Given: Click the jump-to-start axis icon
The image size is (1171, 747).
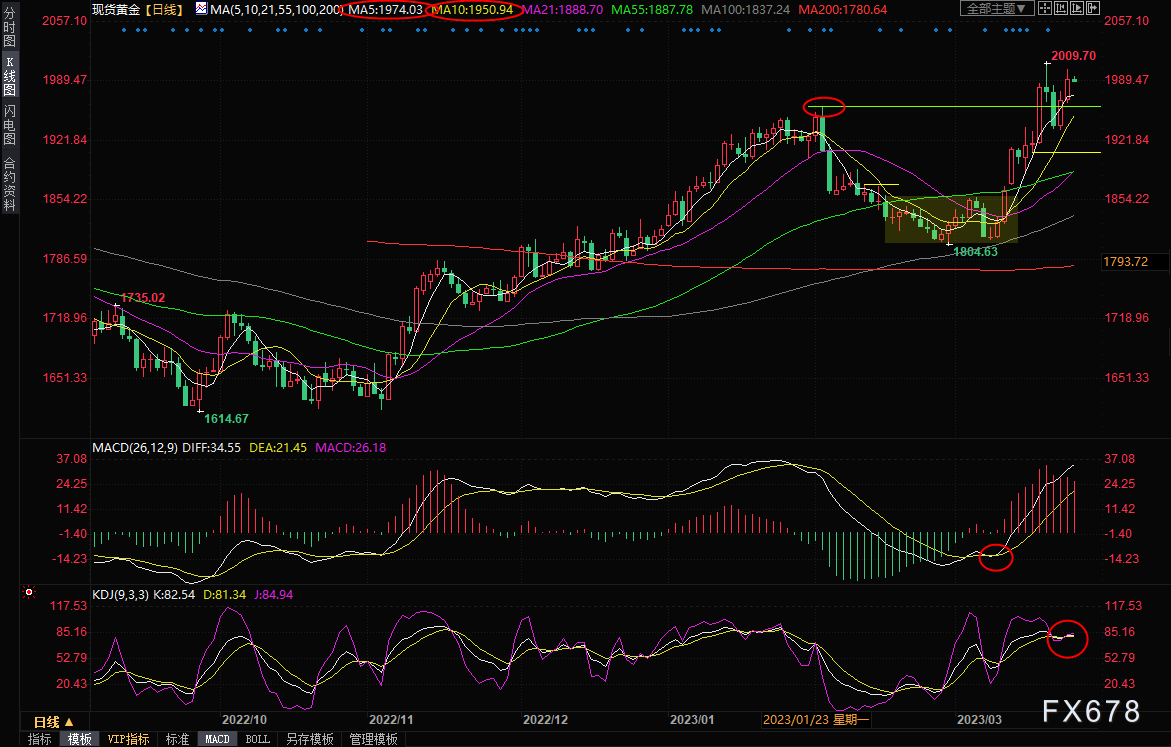Looking at the screenshot, I should pyautogui.click(x=1061, y=8).
